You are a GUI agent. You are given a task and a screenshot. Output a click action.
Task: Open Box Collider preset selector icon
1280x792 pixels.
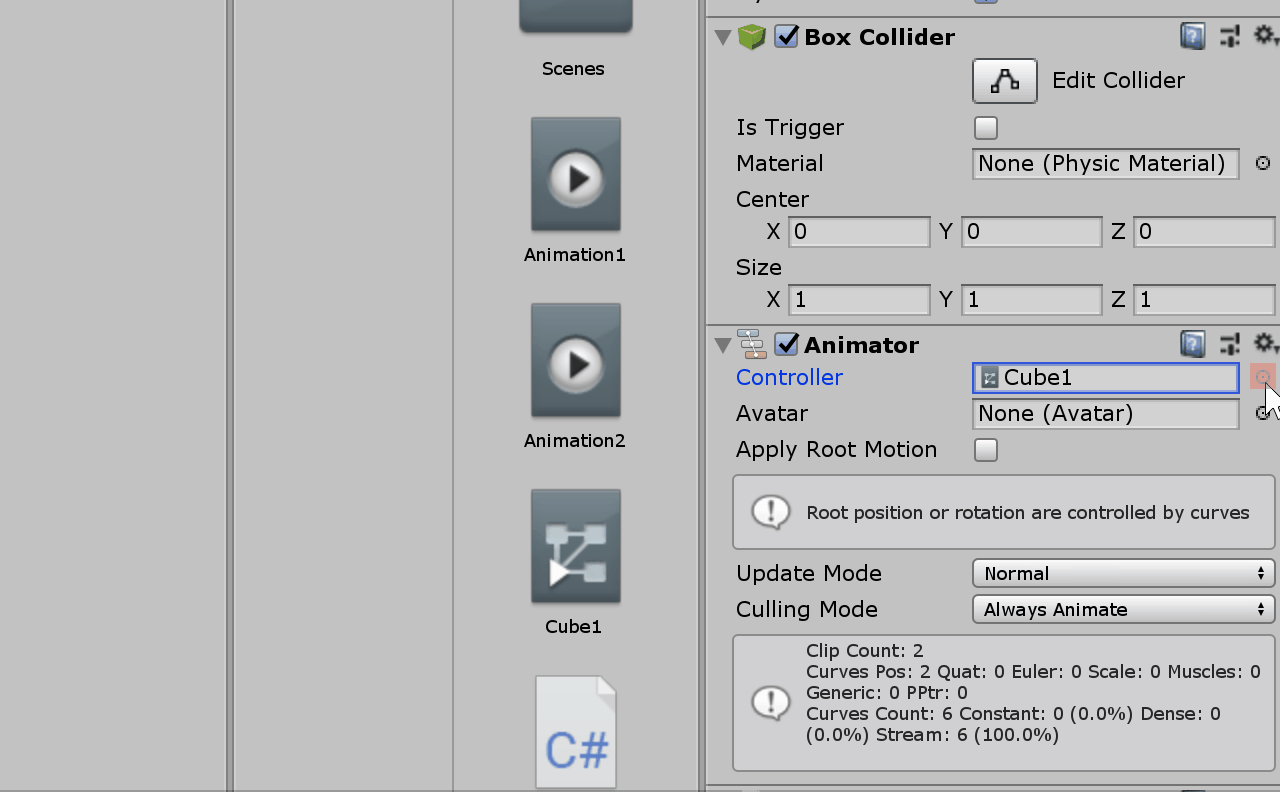pyautogui.click(x=1230, y=37)
